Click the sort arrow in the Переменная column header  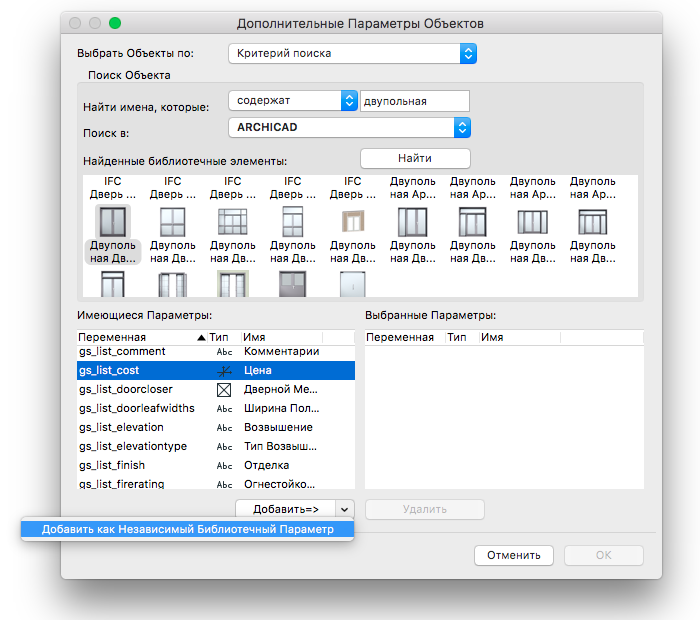click(x=201, y=338)
